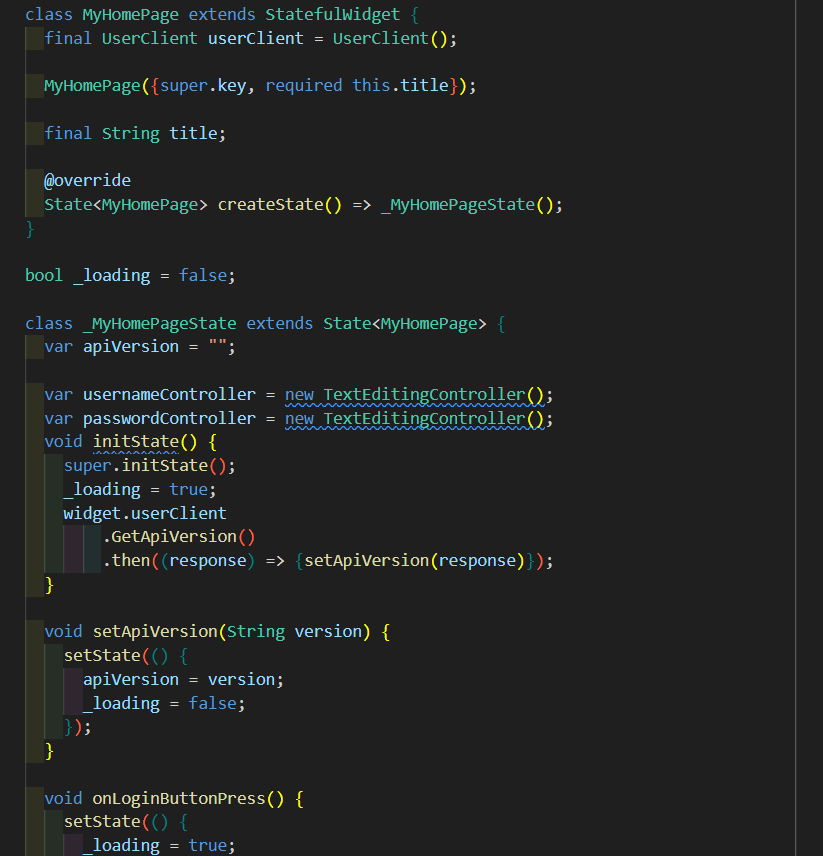Select the _loading global variable declaration
This screenshot has height=856, width=823.
111,275
